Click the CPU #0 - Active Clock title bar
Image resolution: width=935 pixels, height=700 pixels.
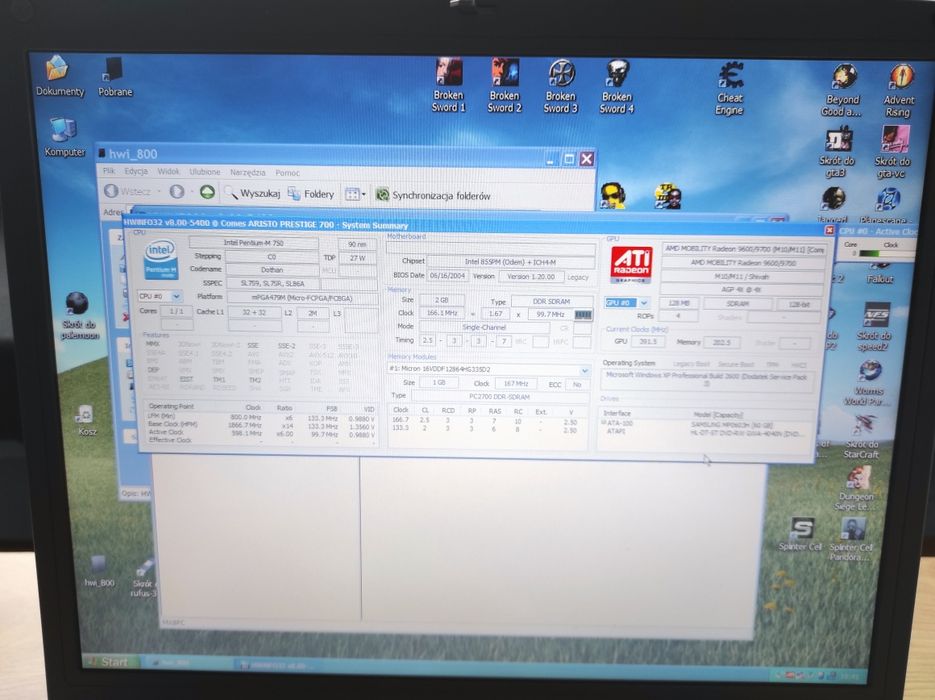[878, 231]
